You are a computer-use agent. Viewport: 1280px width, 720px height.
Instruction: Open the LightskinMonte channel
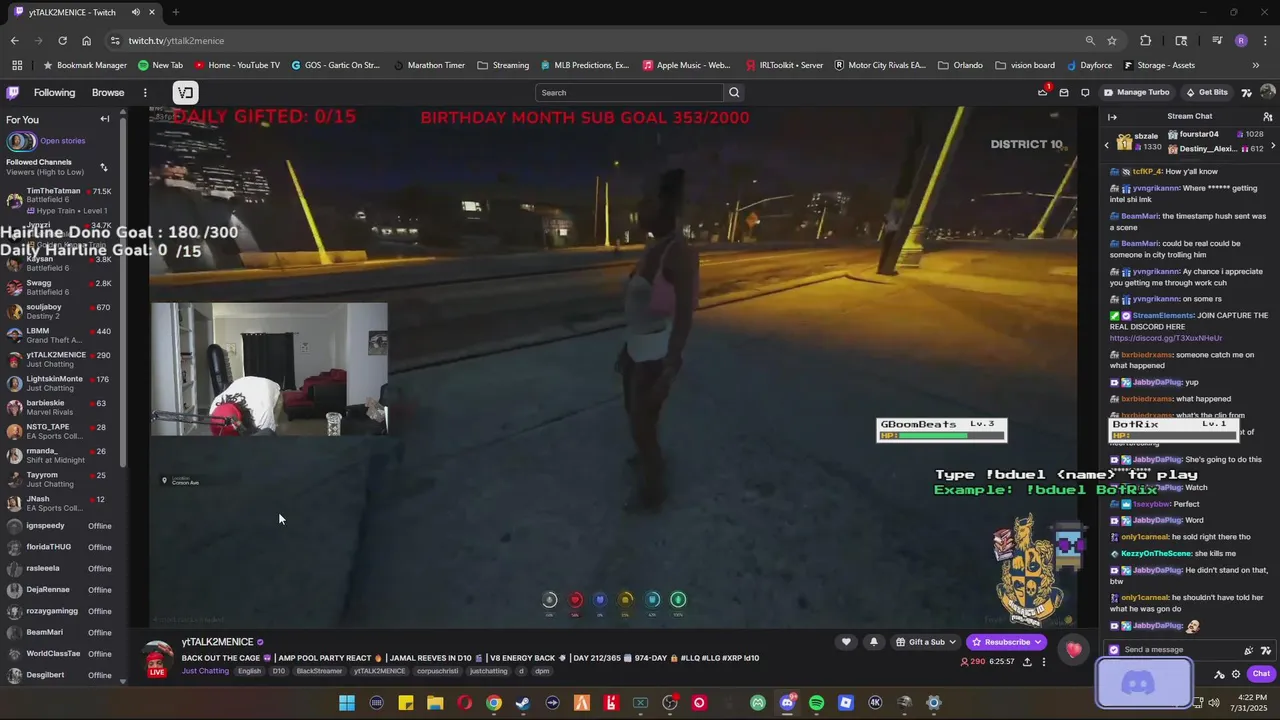point(60,383)
